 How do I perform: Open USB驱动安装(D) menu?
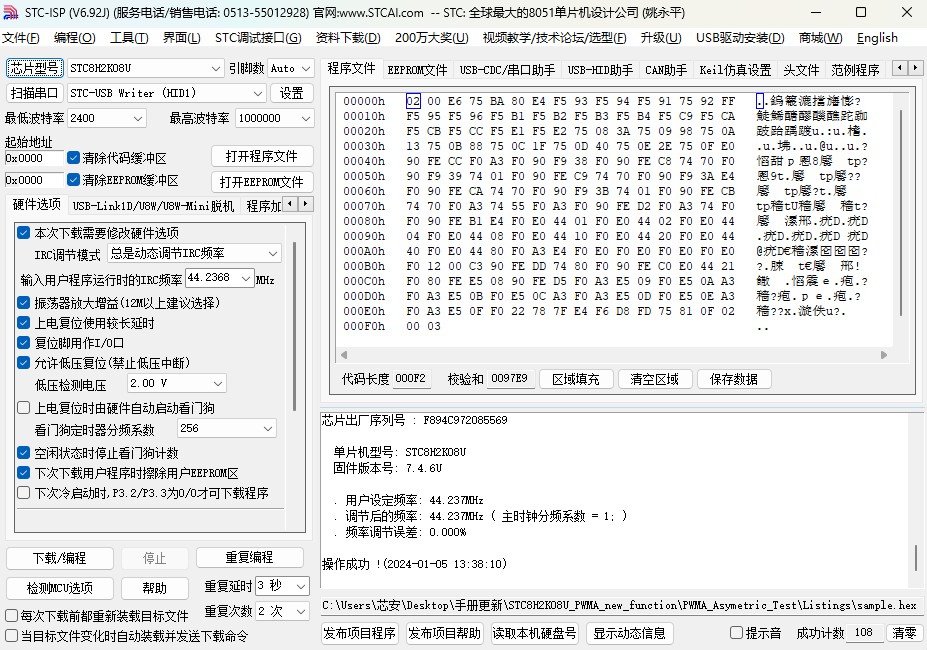point(740,38)
